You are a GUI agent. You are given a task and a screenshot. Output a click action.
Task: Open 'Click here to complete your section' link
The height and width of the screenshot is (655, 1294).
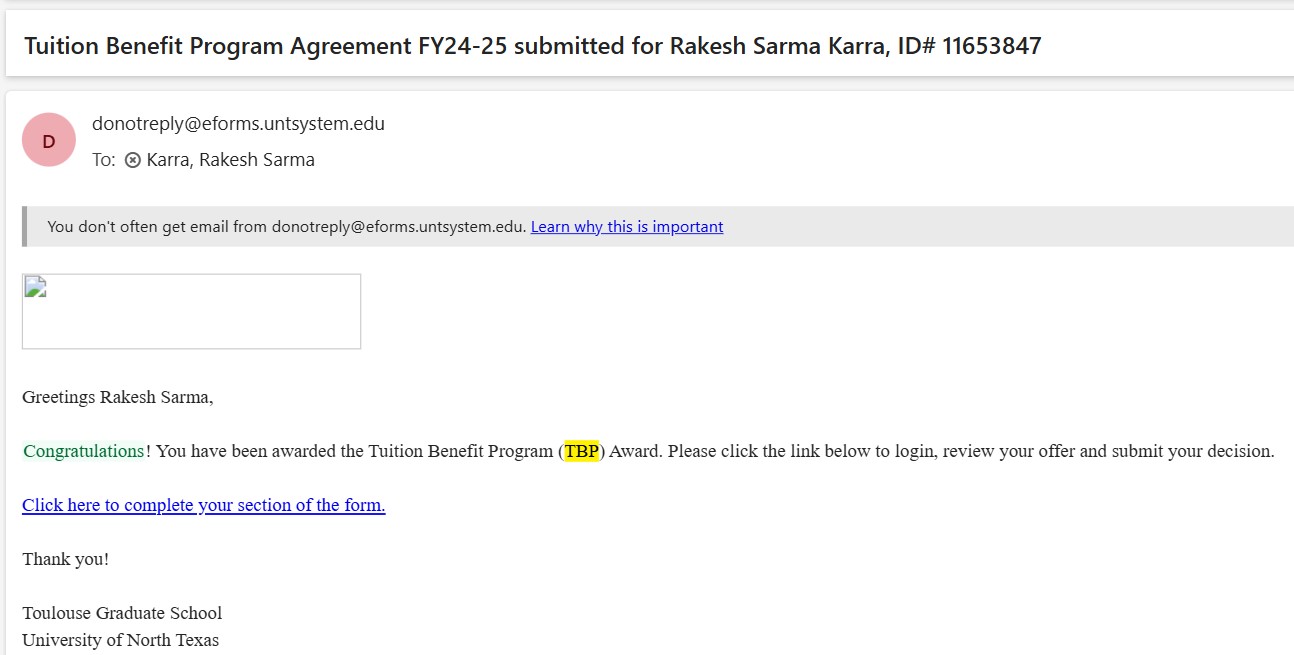(204, 505)
